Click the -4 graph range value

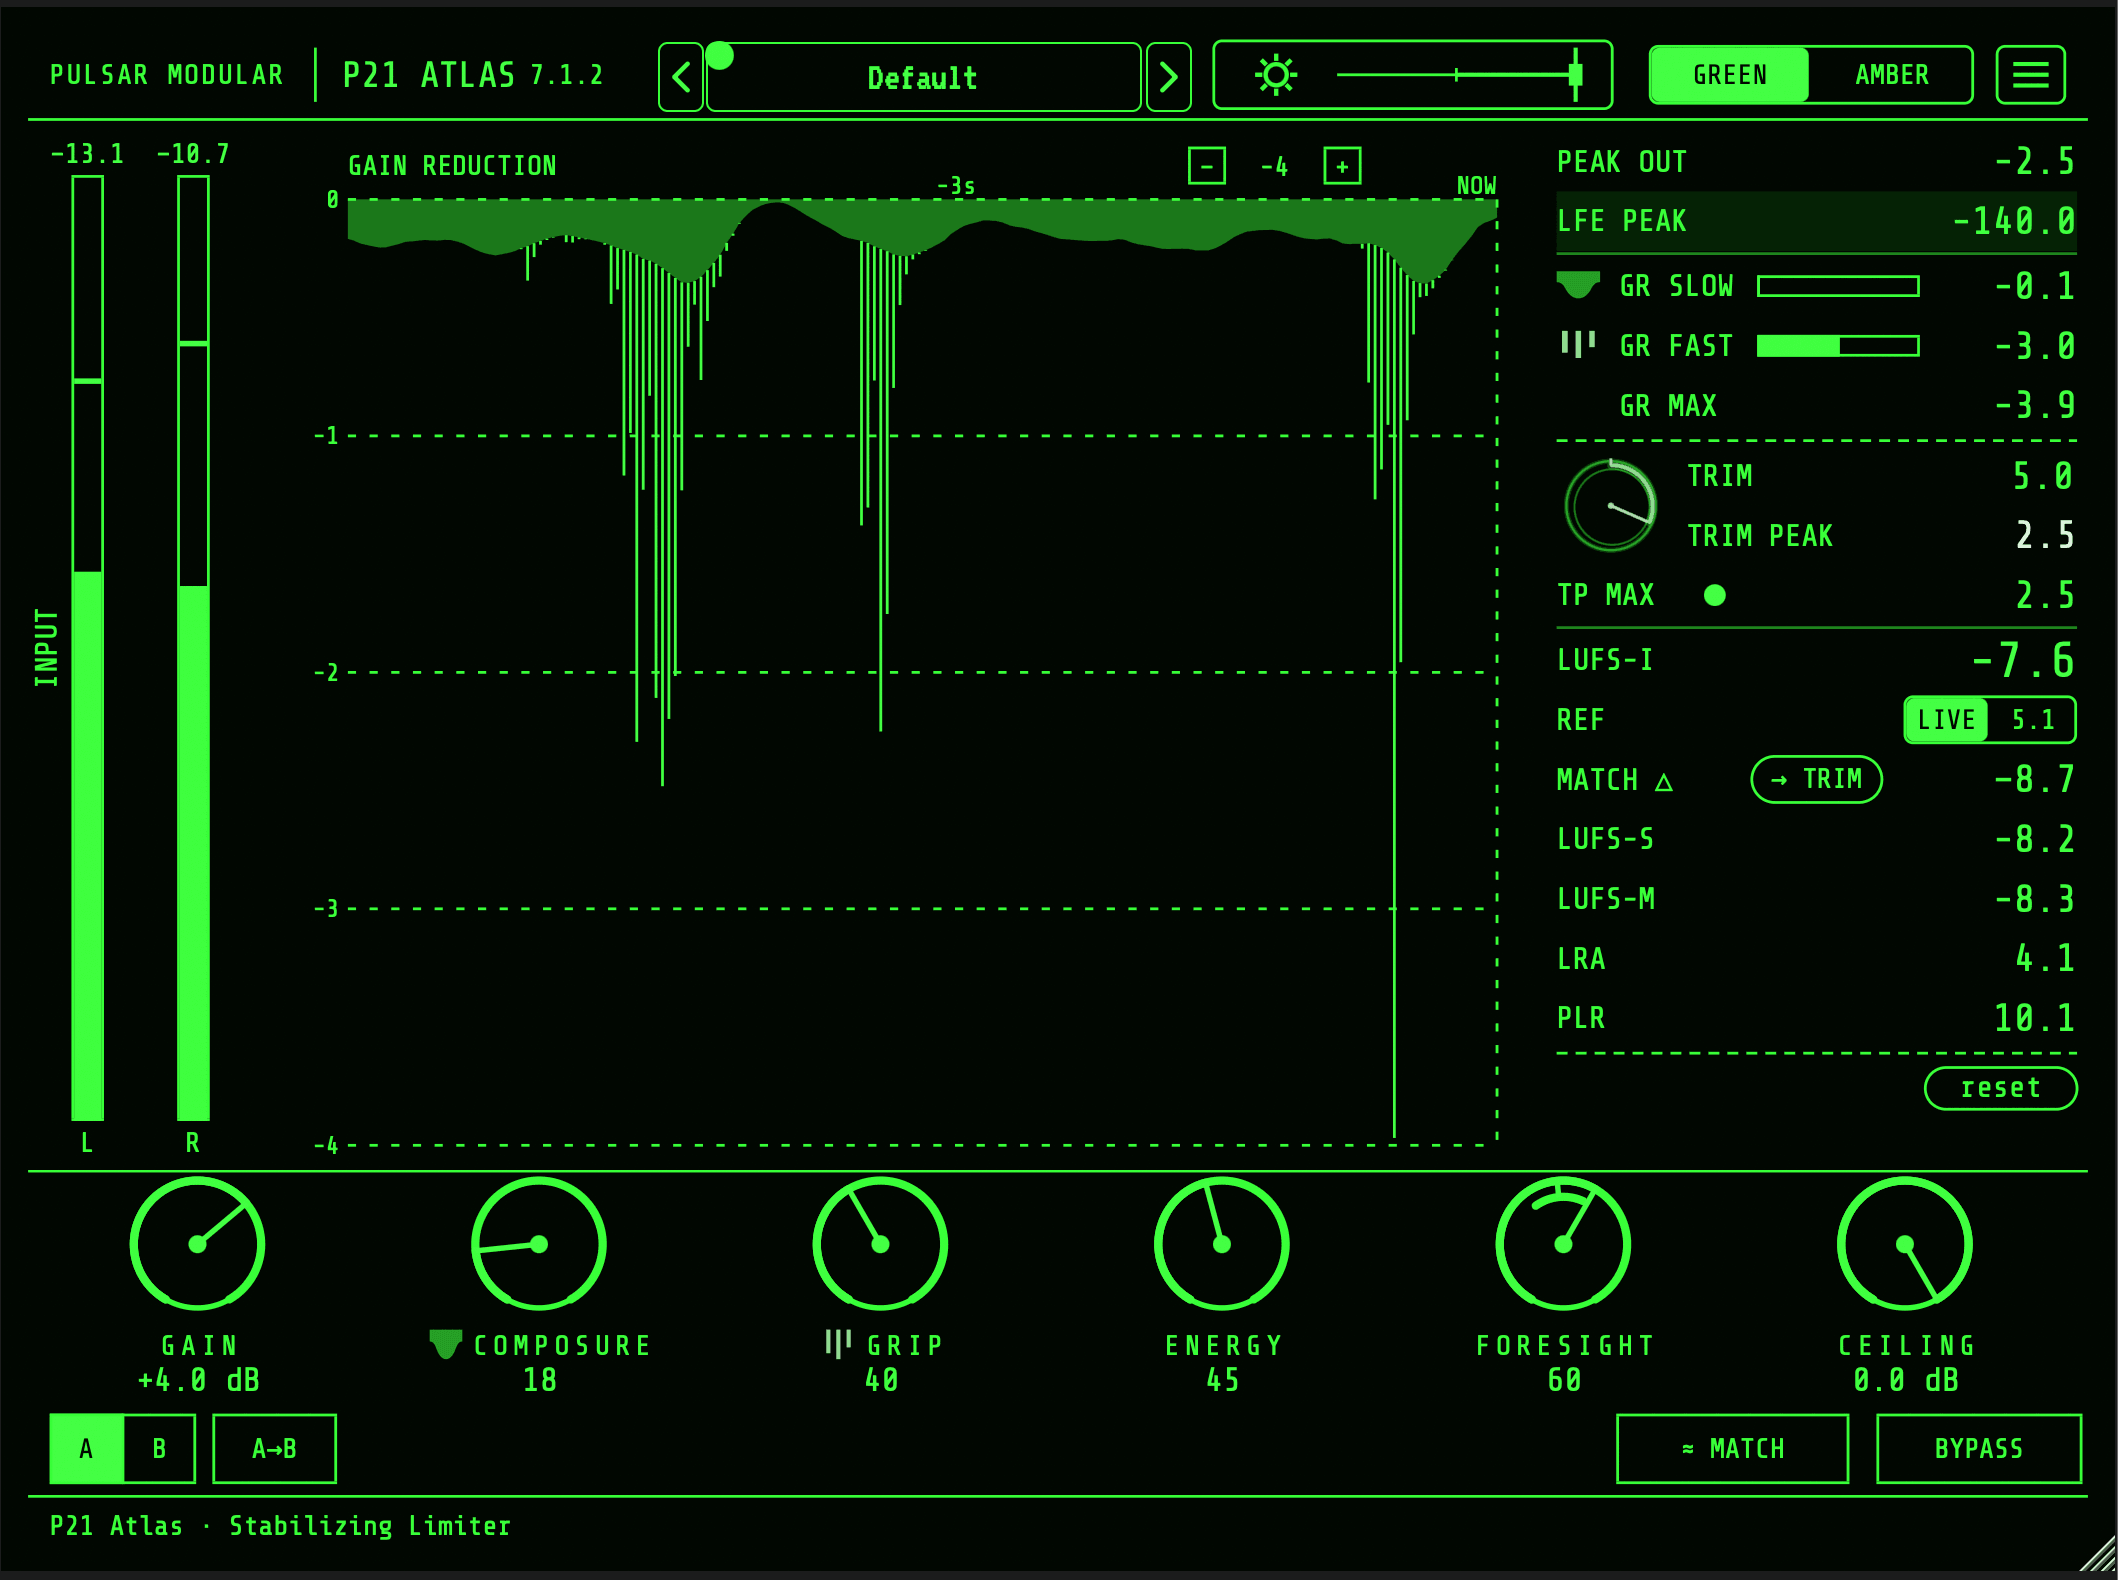tap(1274, 167)
